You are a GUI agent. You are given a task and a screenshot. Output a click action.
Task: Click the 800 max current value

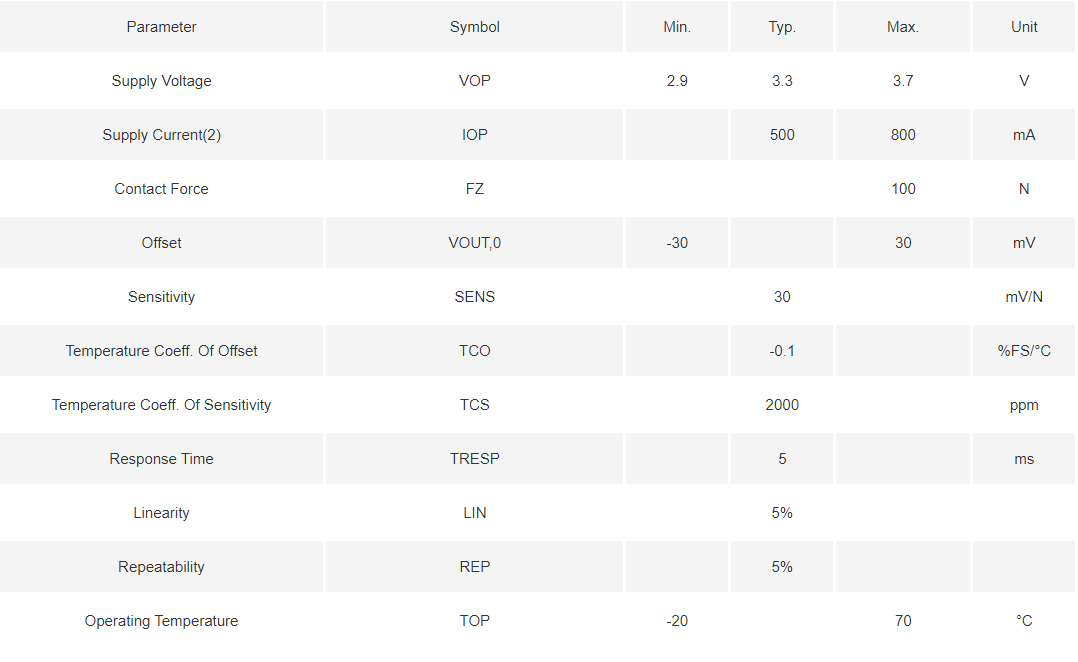click(x=903, y=135)
